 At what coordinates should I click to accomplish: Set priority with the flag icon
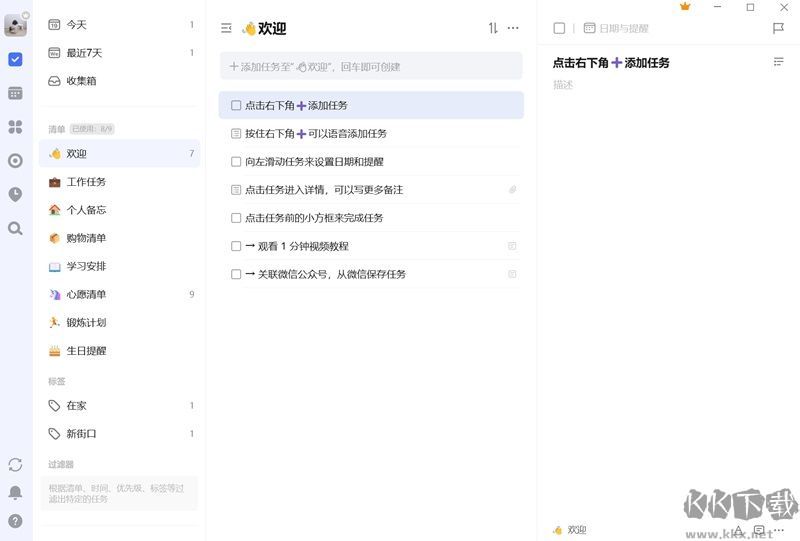coord(778,29)
